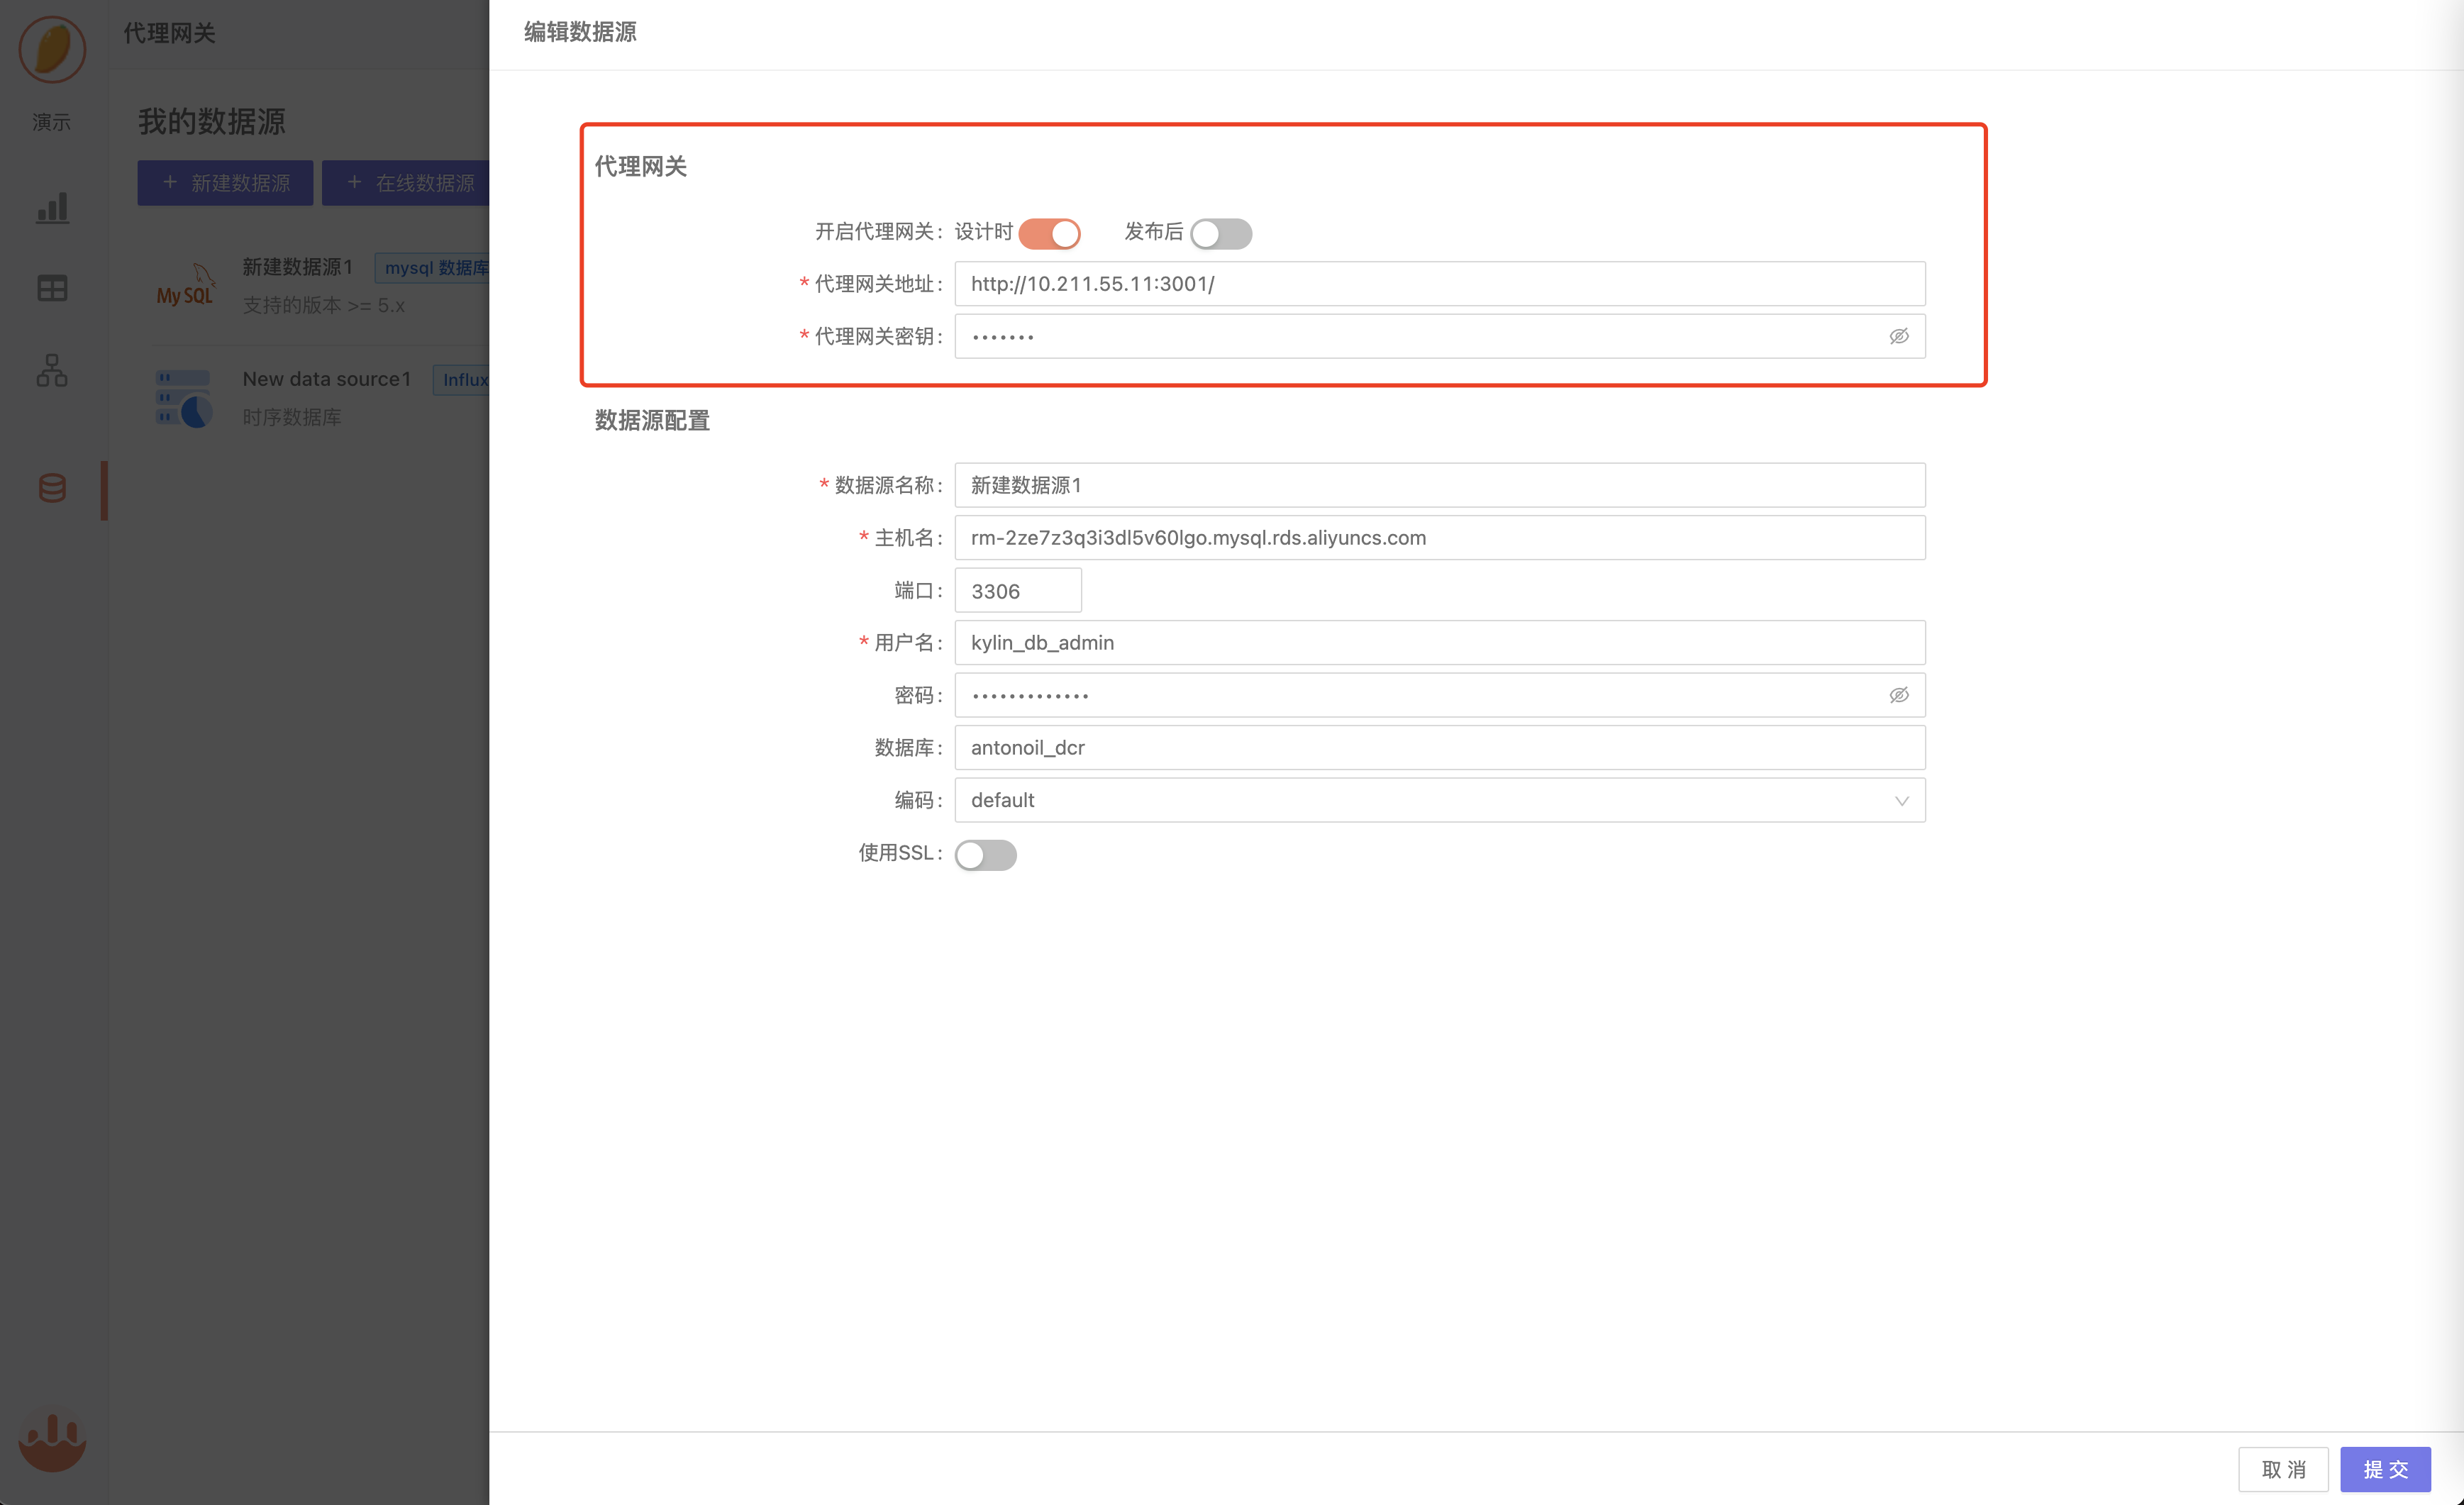
Task: Click the app logo in sidebar
Action: (x=52, y=49)
